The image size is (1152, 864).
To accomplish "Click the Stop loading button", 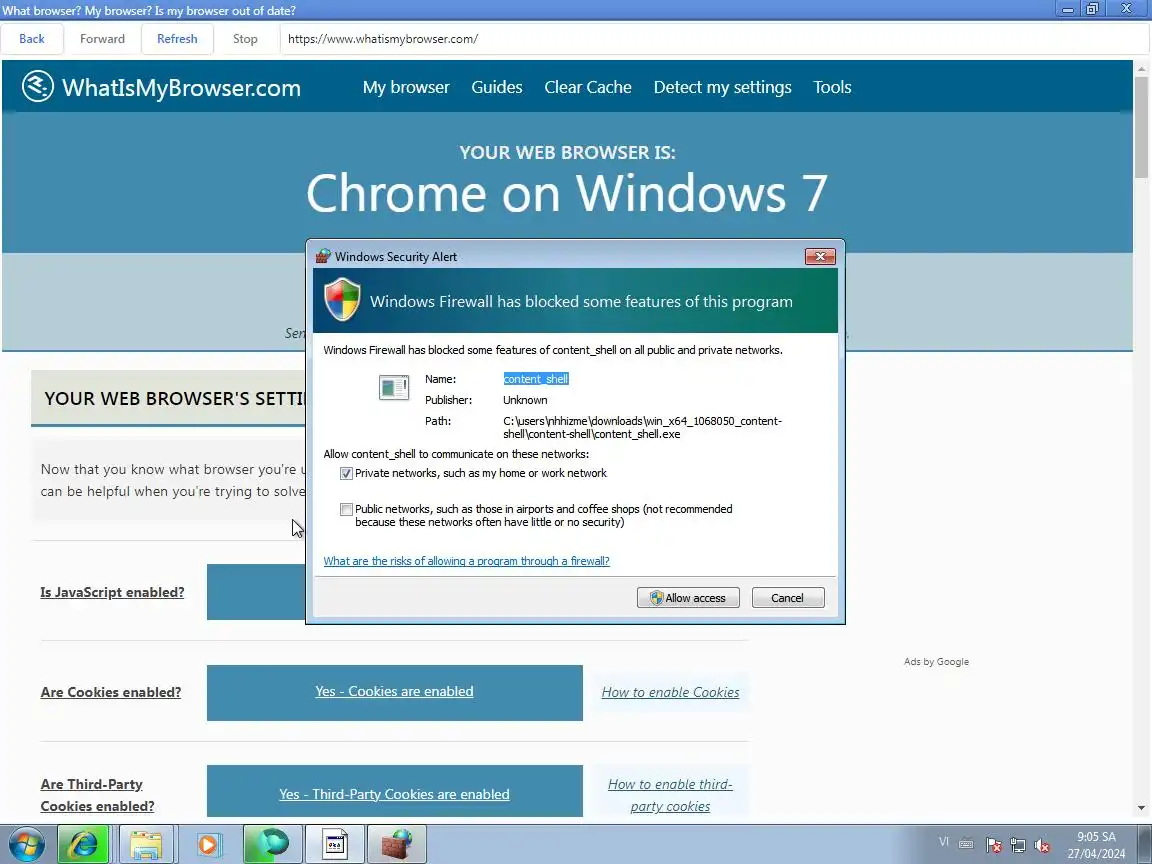I will click(245, 39).
